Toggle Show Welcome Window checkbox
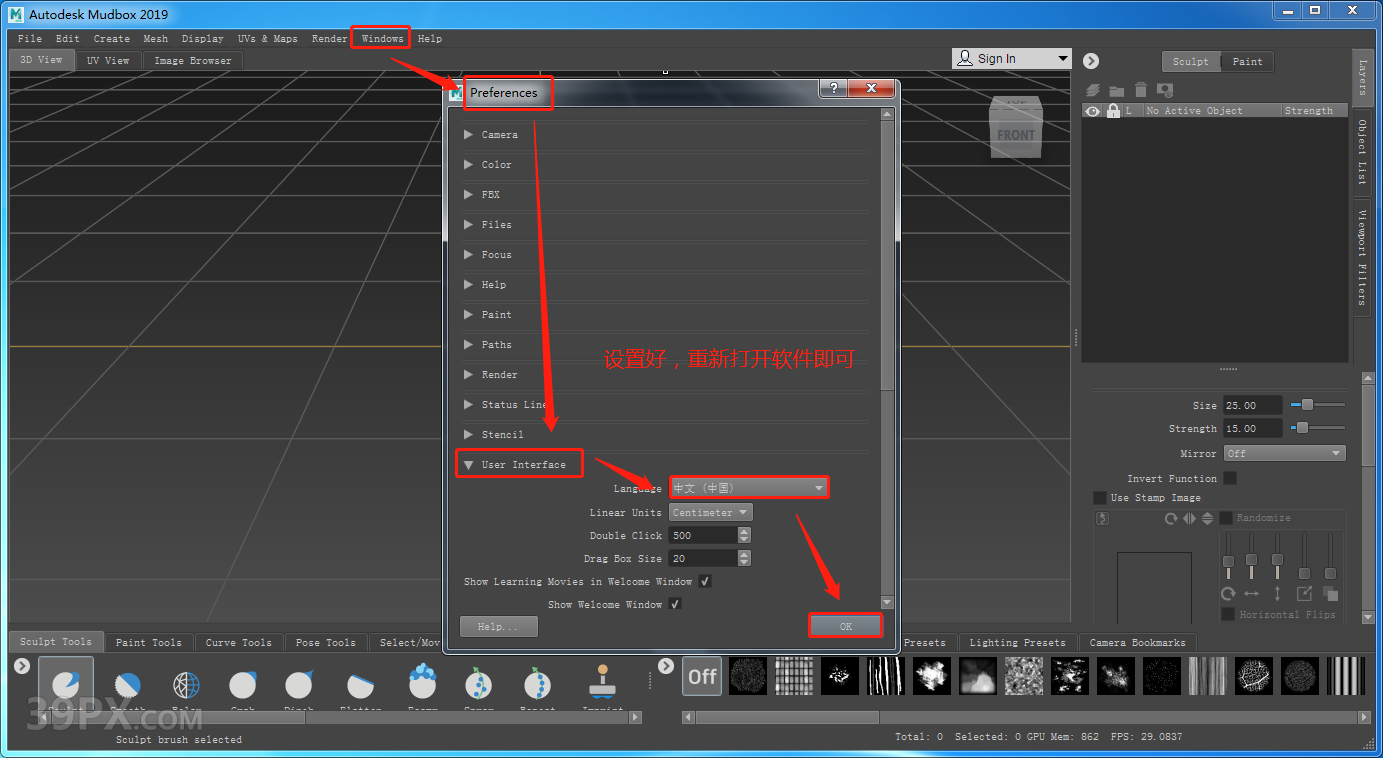The image size is (1383, 758). click(x=675, y=604)
